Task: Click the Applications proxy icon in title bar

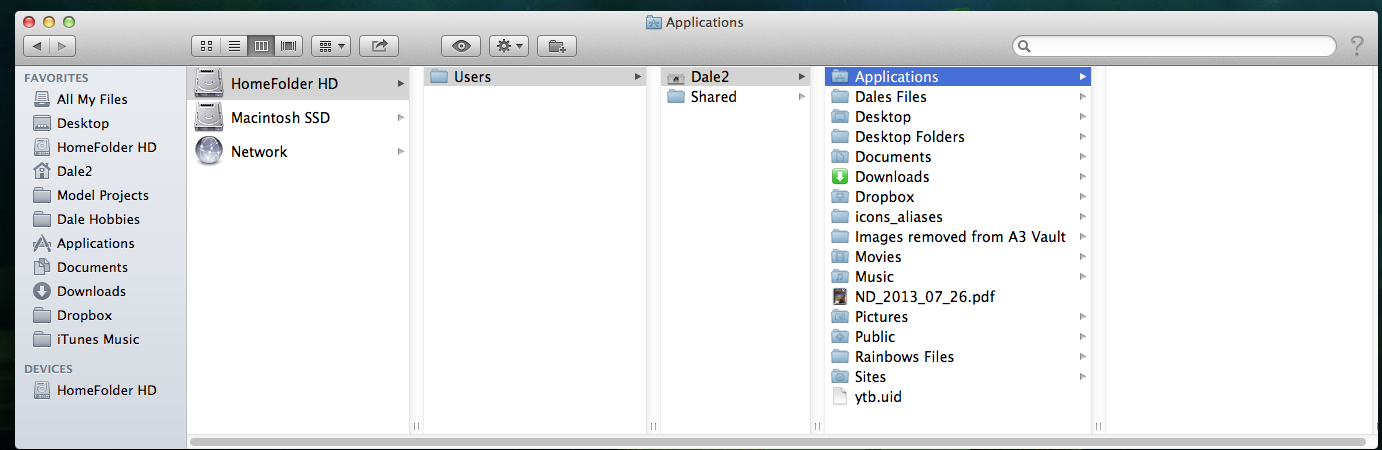Action: (x=654, y=22)
